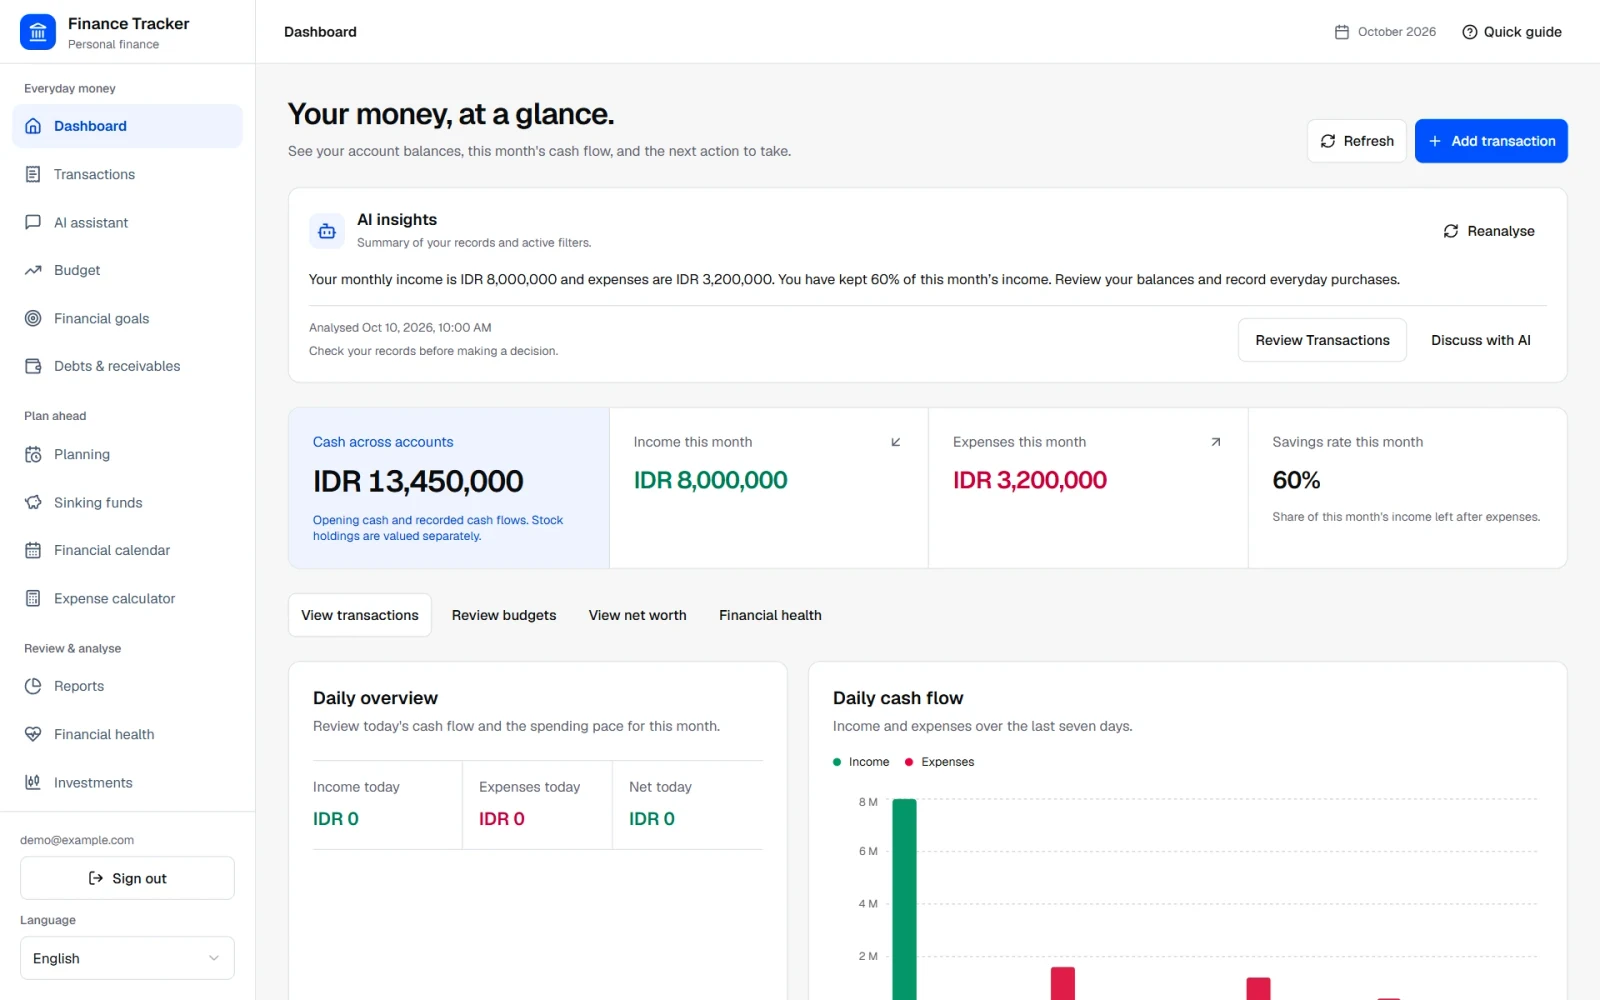The height and width of the screenshot is (1000, 1600).
Task: Switch to View net worth tab
Action: coord(638,615)
